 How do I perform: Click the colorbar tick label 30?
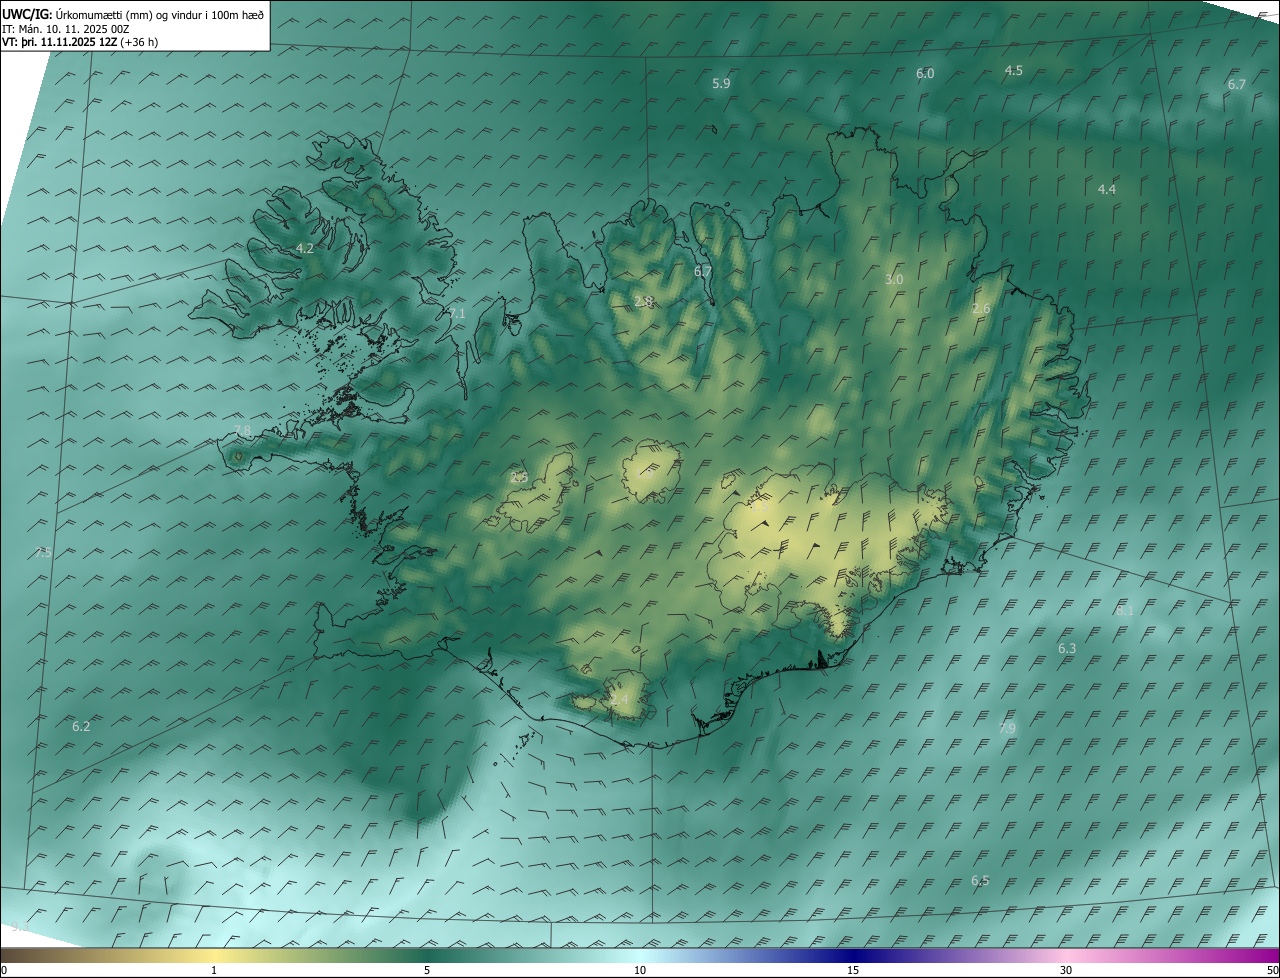point(1066,971)
